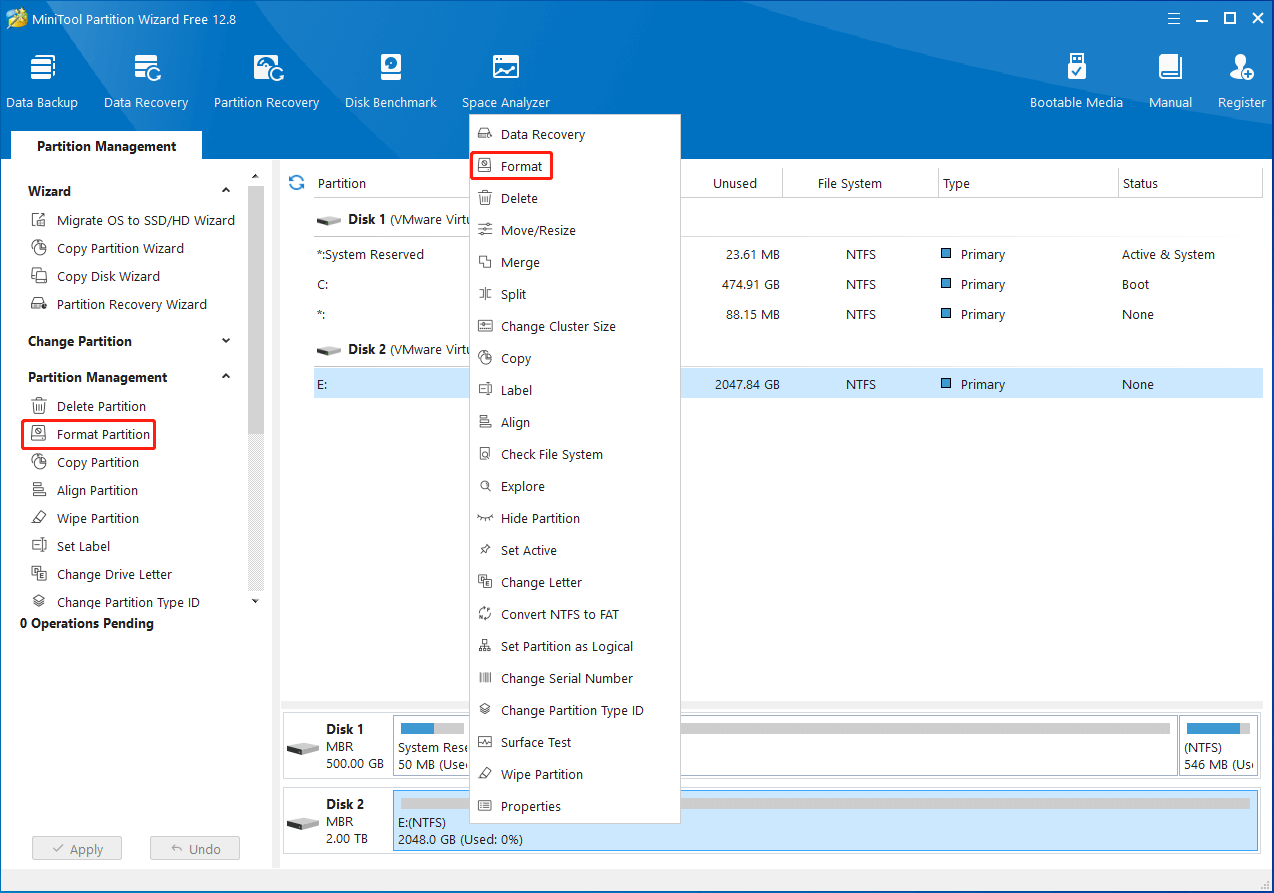
Task: Click the Apply button
Action: [x=76, y=849]
